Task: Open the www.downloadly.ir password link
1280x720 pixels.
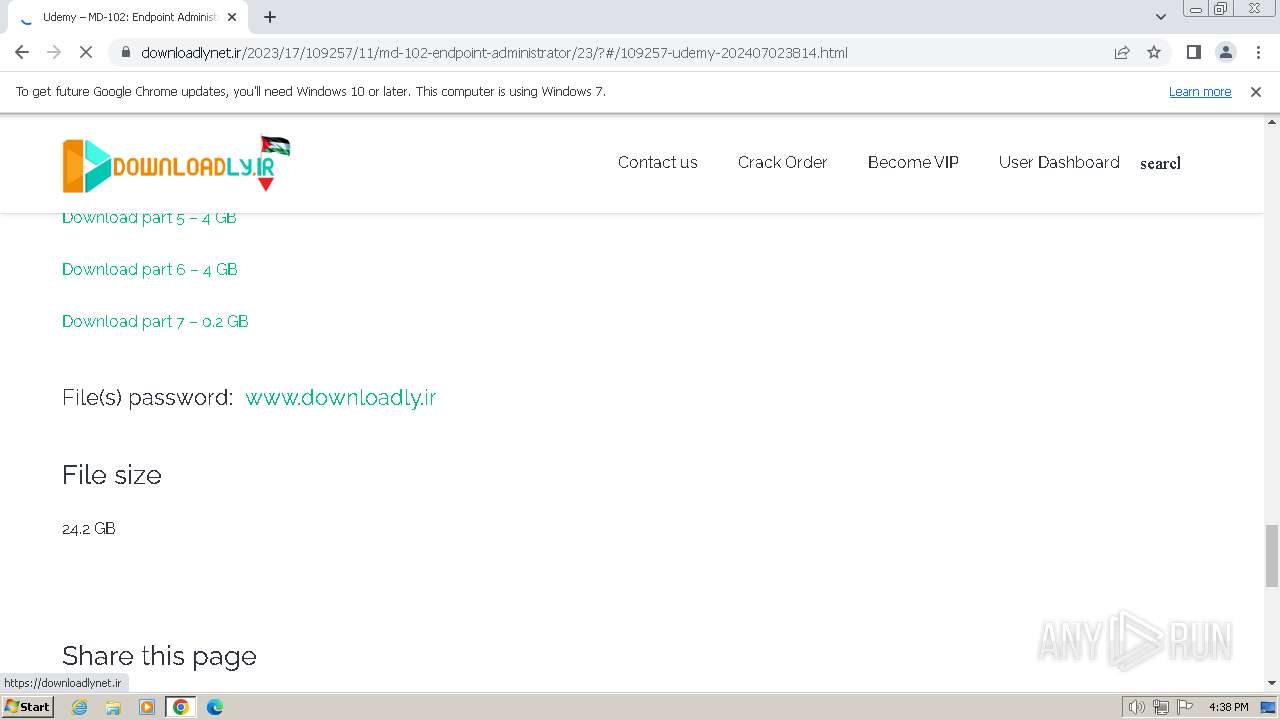Action: point(341,397)
